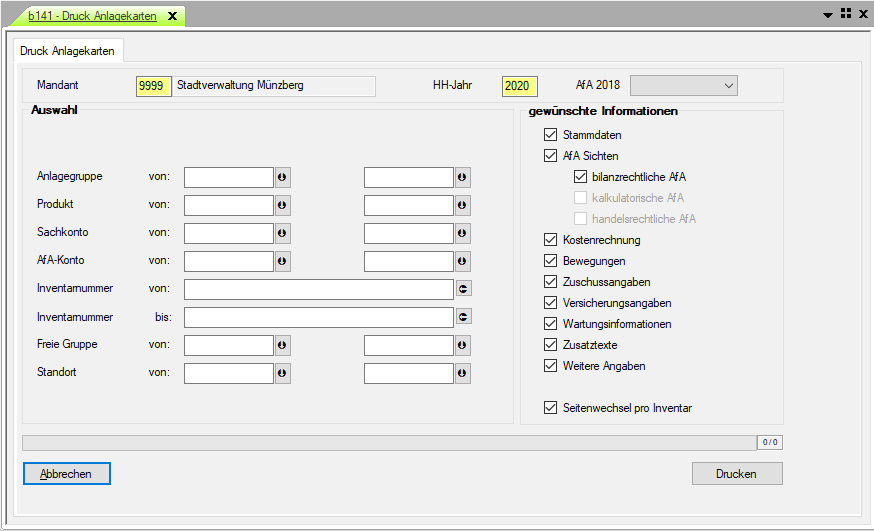Click lookup icon beside second Produkt field
The width and height of the screenshot is (874, 531).
click(x=462, y=205)
